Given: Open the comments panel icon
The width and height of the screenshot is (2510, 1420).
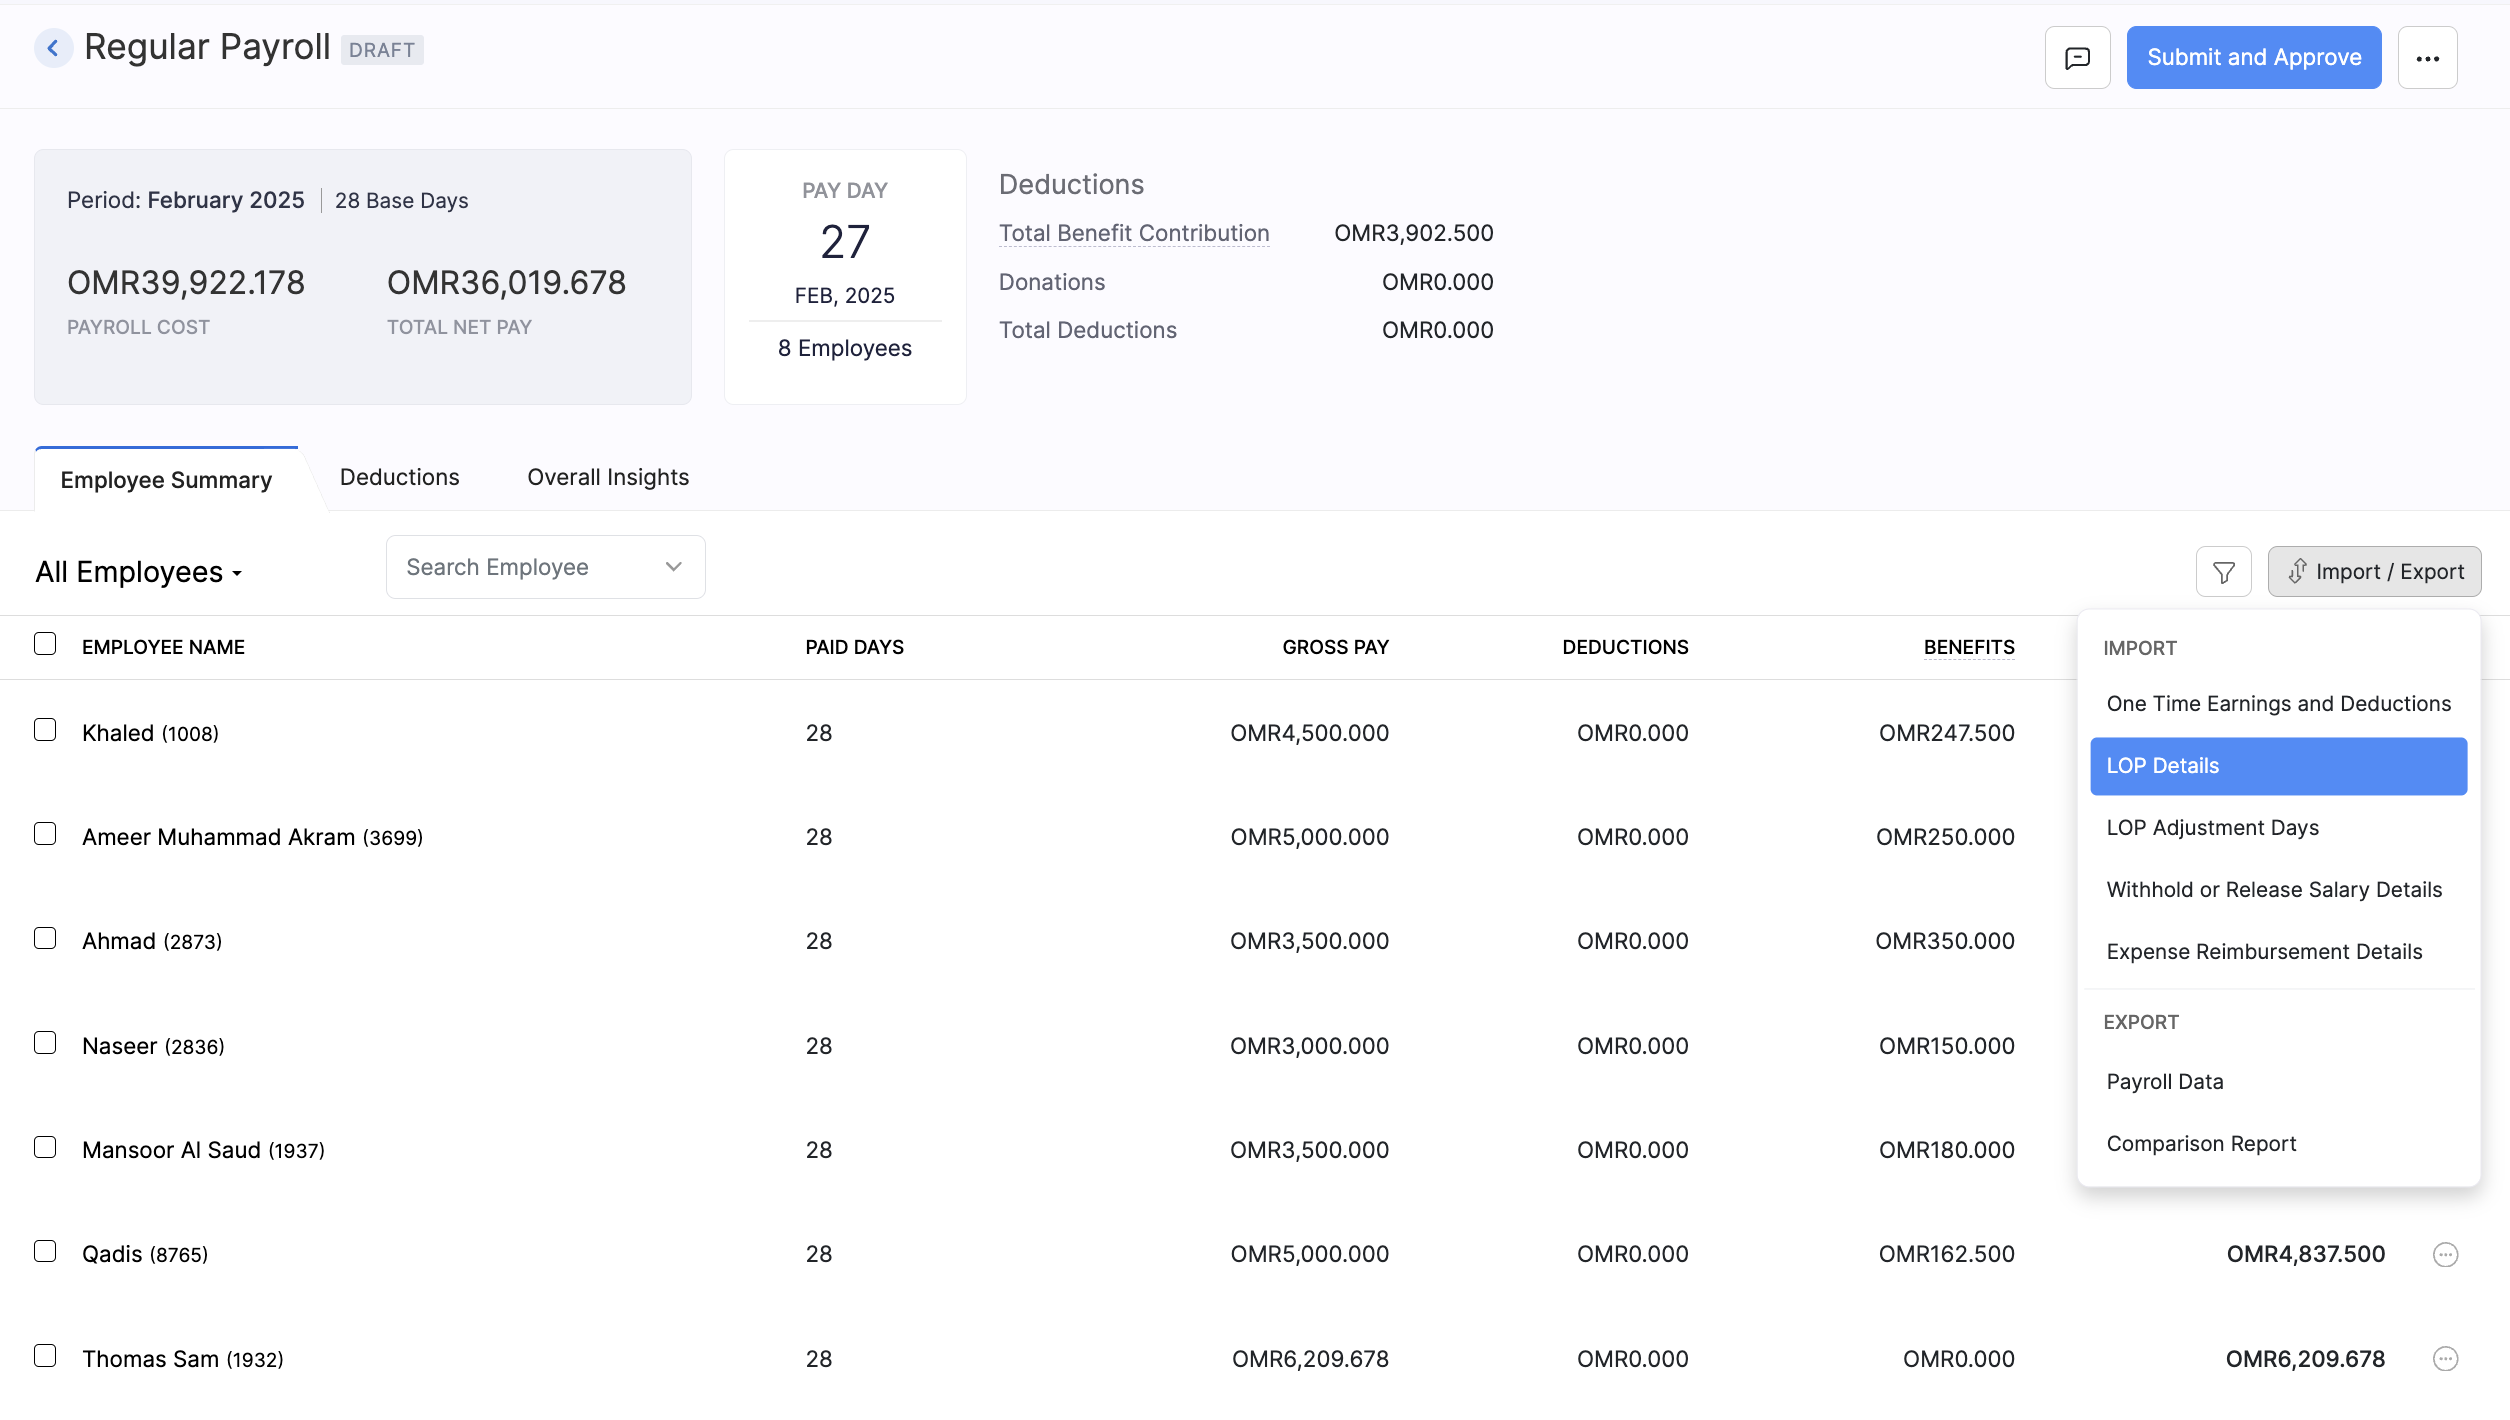Looking at the screenshot, I should [x=2077, y=57].
